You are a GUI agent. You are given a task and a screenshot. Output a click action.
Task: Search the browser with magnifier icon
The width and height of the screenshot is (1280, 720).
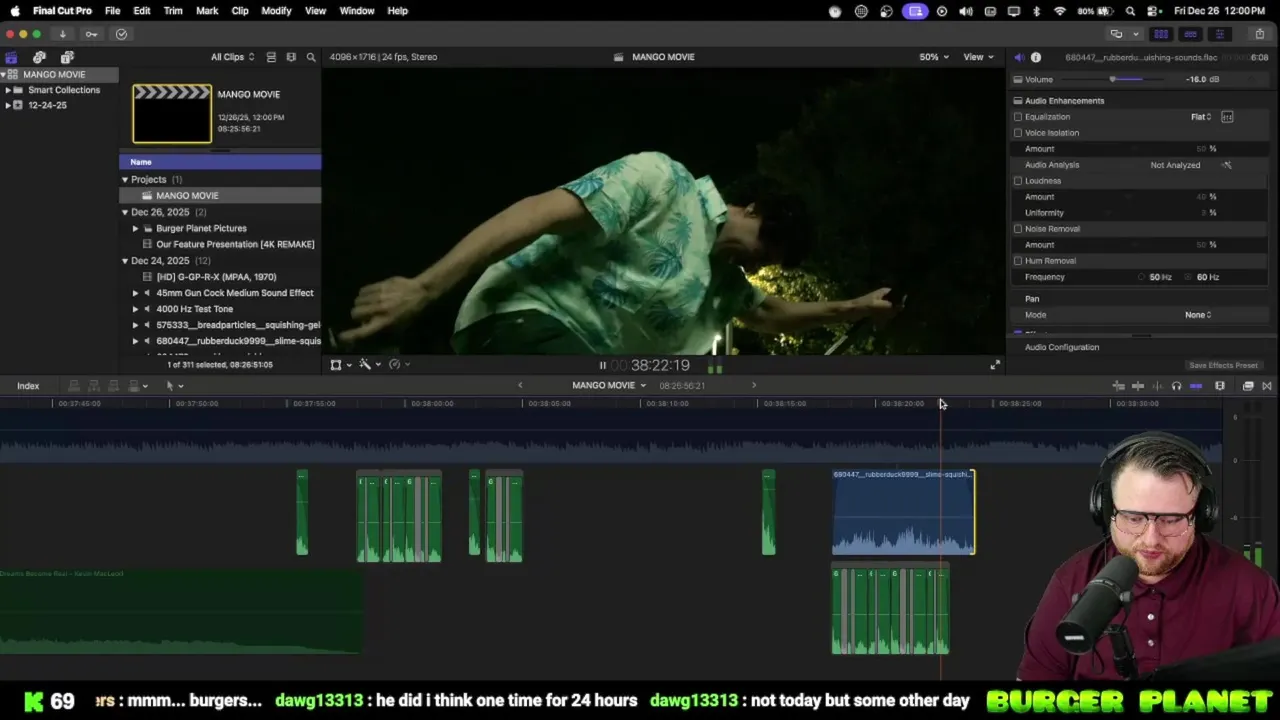click(x=311, y=57)
